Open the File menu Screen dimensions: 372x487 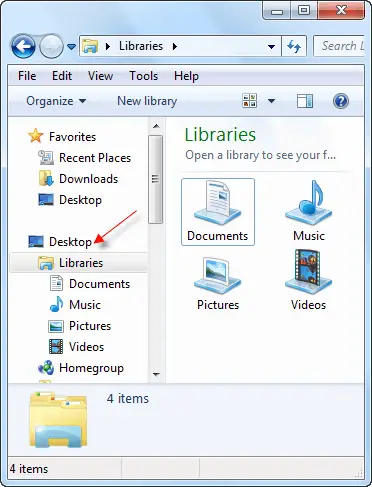(27, 76)
